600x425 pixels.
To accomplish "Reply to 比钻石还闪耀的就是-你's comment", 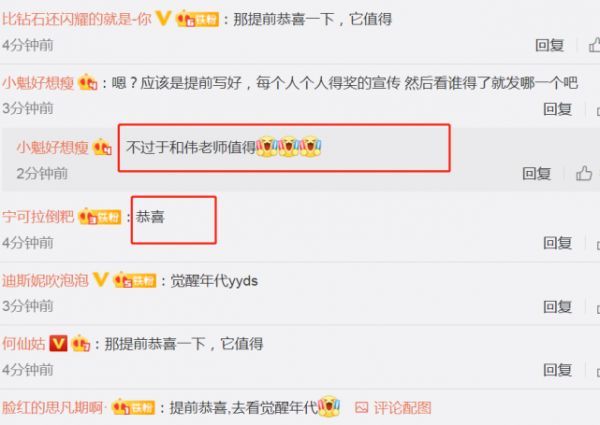I will pos(549,46).
